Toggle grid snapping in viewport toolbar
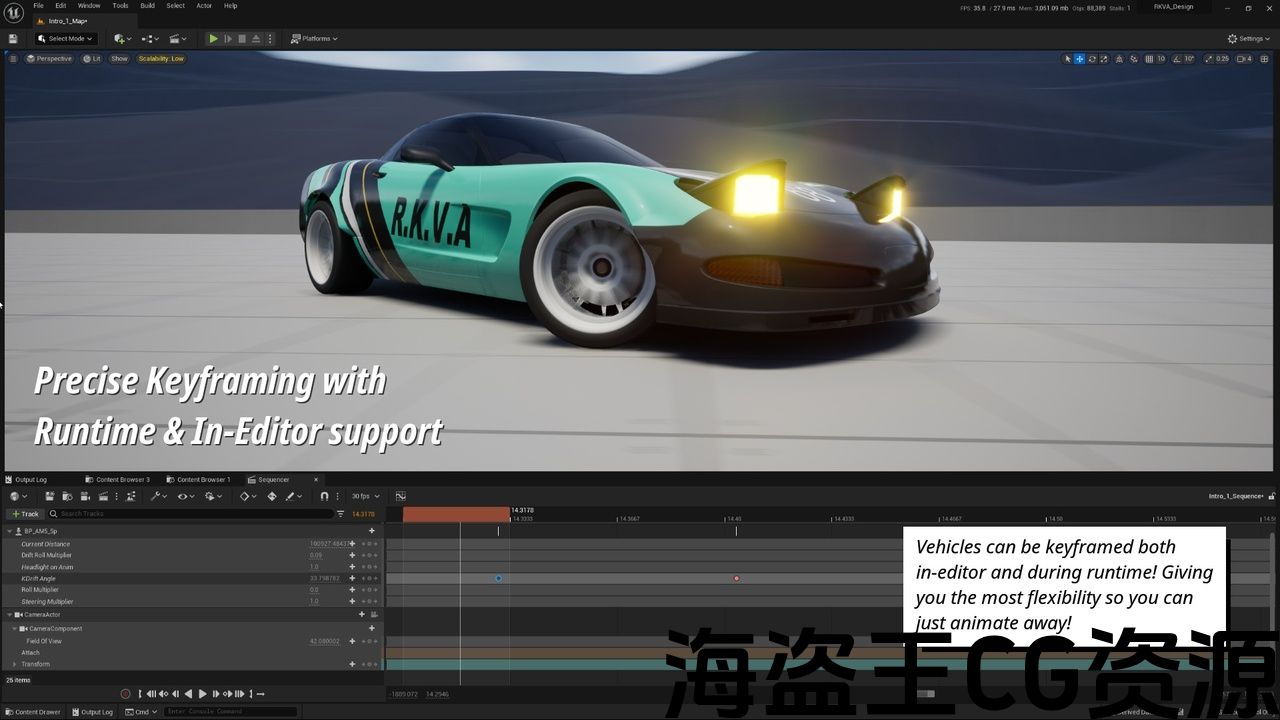The width and height of the screenshot is (1280, 720). click(1149, 59)
